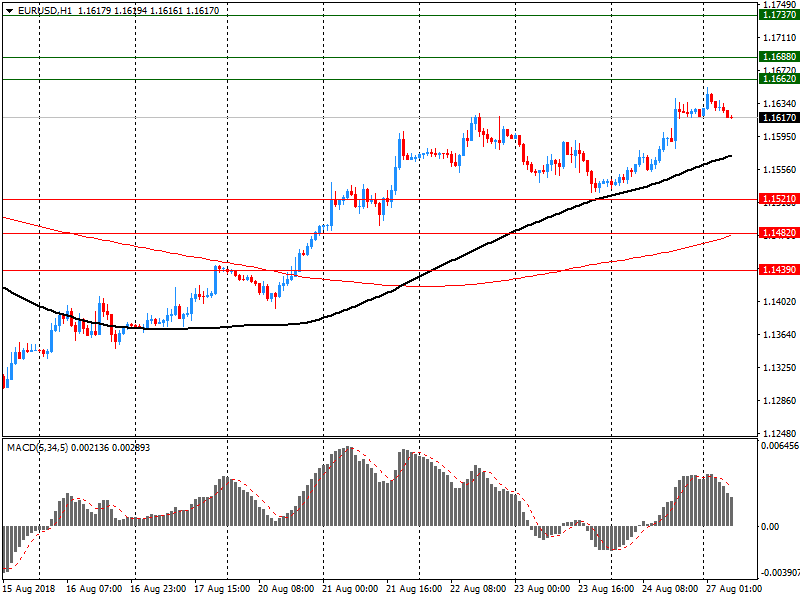800x600 pixels.
Task: Select the 21 Aug 16:00 time label
Action: coord(414,589)
